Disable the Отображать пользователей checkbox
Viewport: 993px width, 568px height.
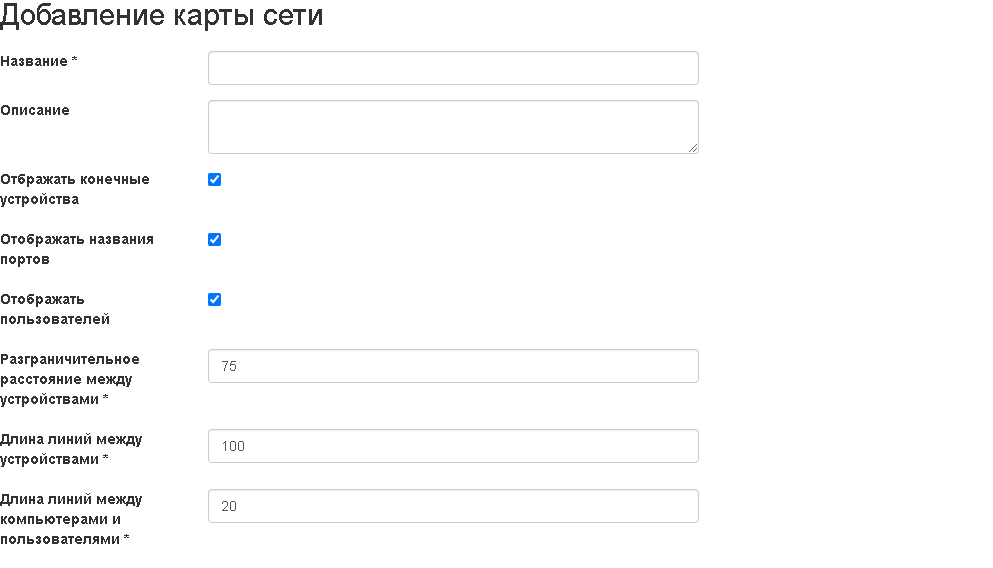[214, 300]
